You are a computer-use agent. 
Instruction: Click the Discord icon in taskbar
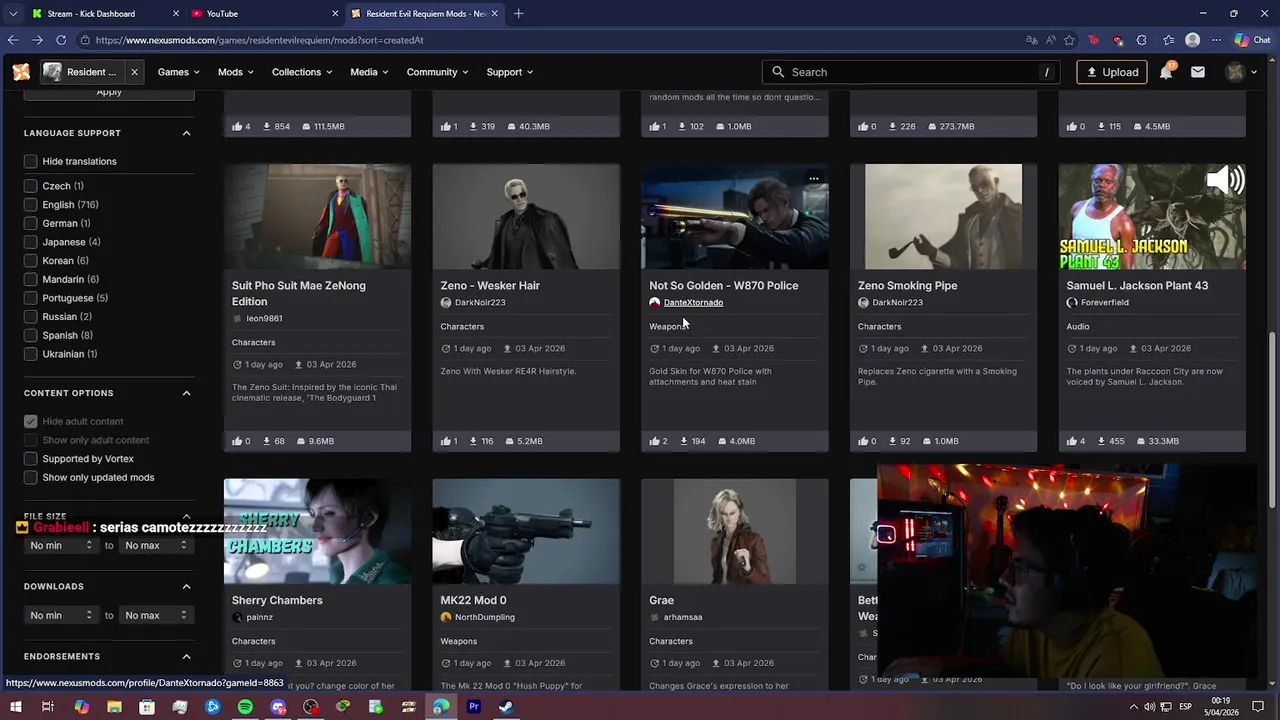[x=278, y=707]
